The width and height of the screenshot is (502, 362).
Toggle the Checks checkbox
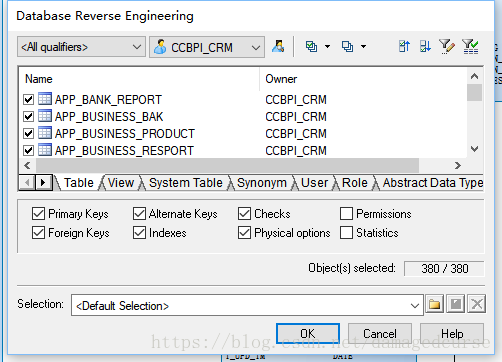(x=244, y=214)
